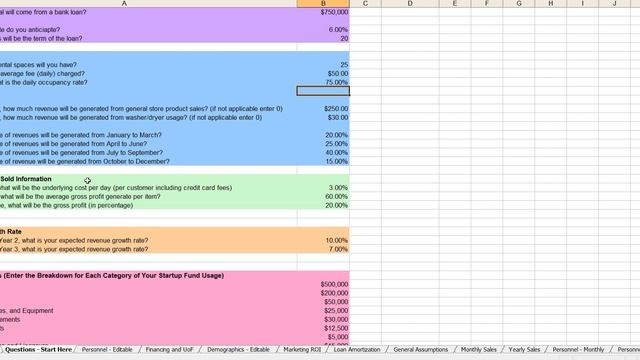Select column I header

(582, 3)
